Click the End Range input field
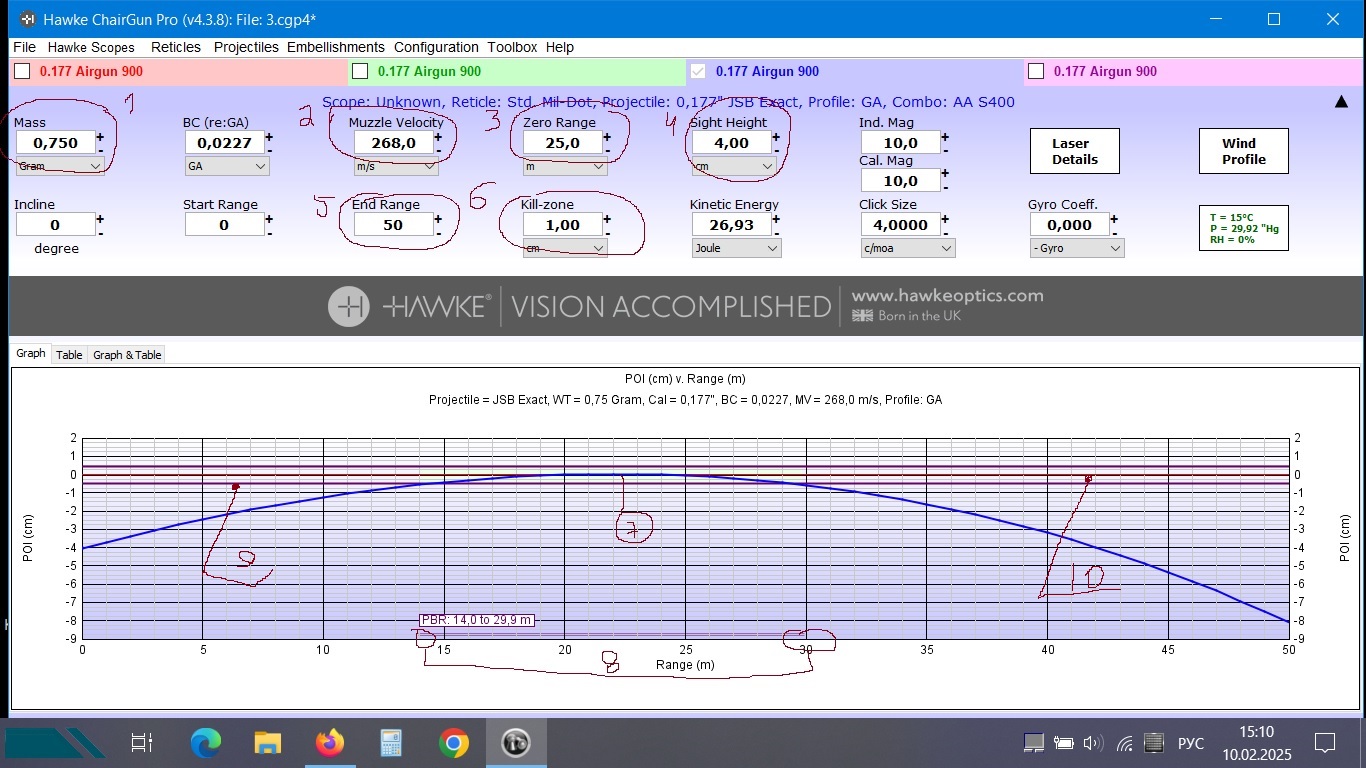Image resolution: width=1366 pixels, height=768 pixels. [x=393, y=225]
